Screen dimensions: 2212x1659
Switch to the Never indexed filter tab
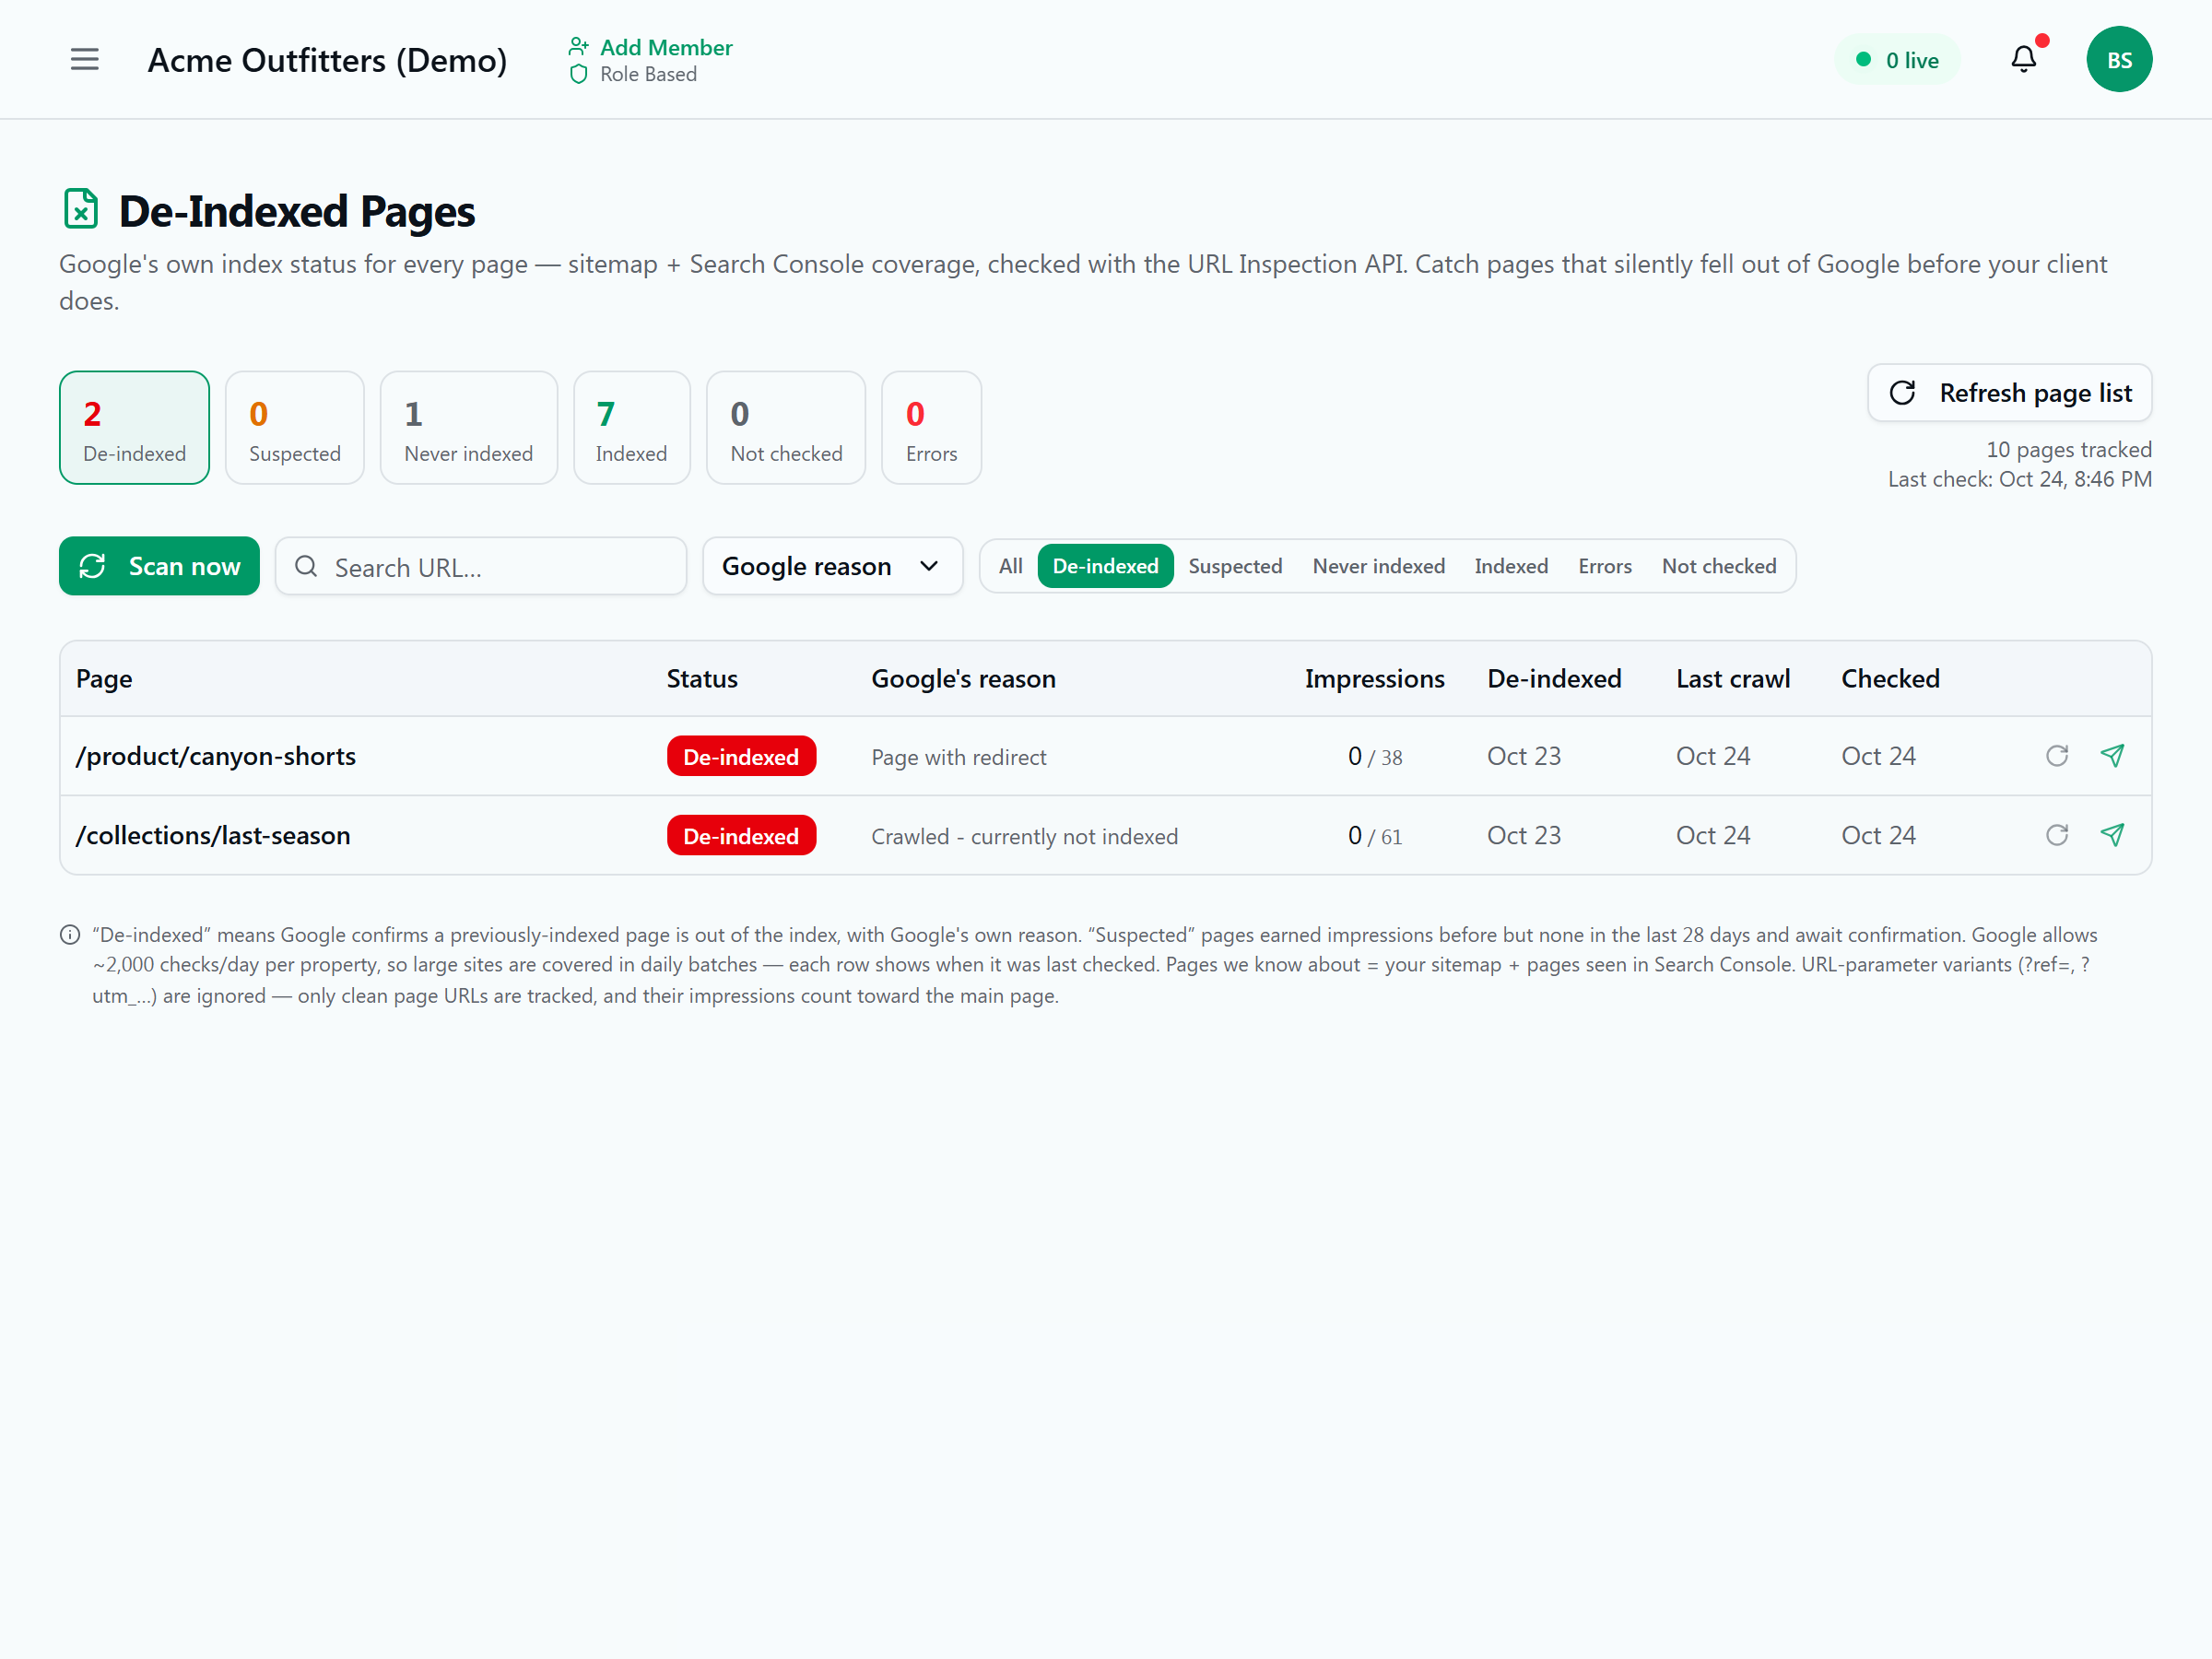point(1378,566)
